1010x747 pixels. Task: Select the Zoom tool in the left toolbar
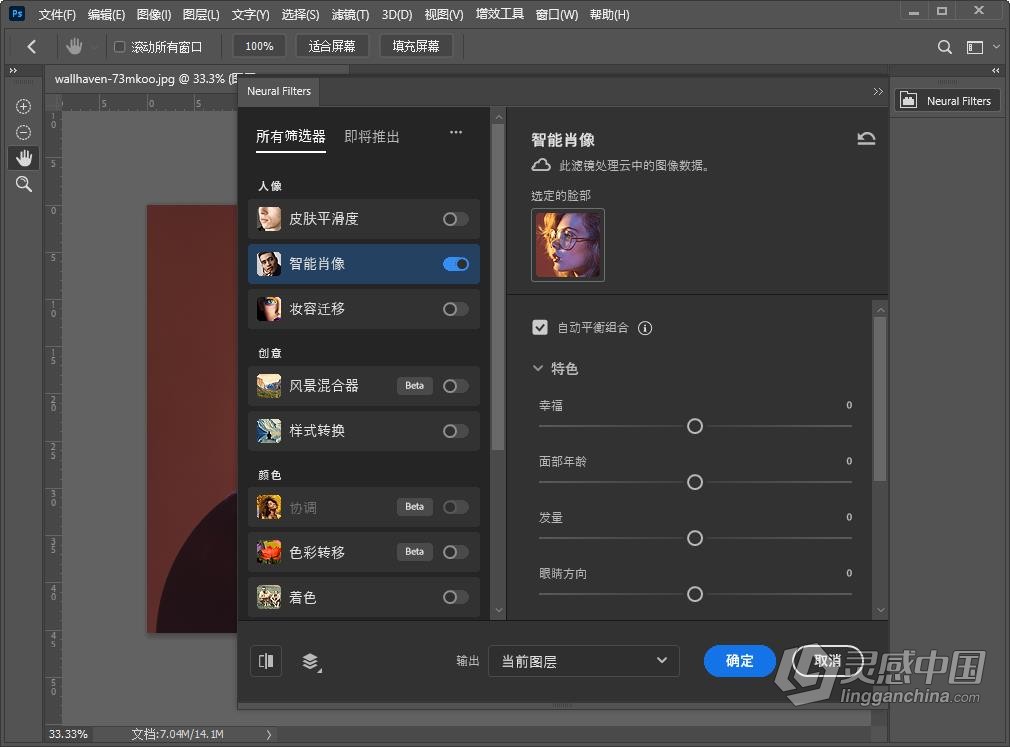[22, 184]
